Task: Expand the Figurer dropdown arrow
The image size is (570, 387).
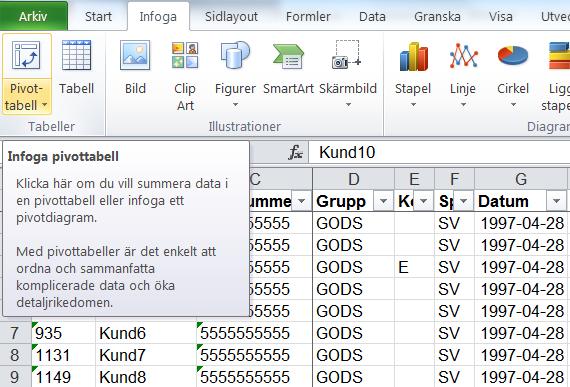Action: [235, 105]
